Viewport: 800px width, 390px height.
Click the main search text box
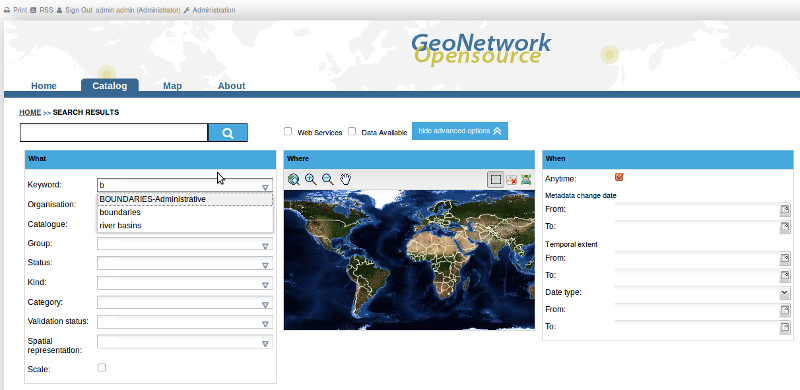[114, 133]
